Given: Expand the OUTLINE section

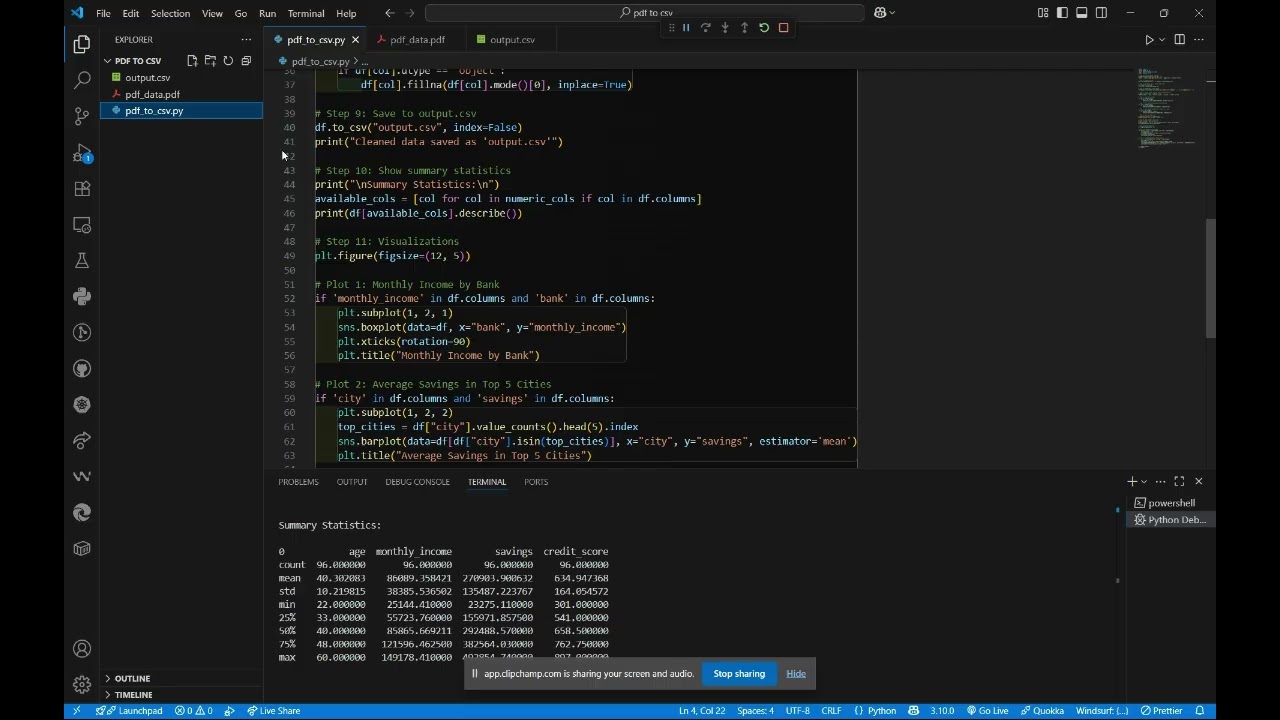Looking at the screenshot, I should point(132,678).
